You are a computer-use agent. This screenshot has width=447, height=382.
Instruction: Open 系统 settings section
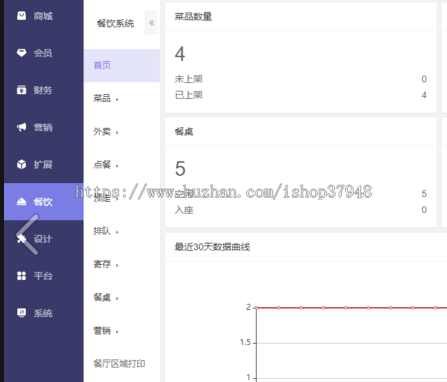point(43,313)
